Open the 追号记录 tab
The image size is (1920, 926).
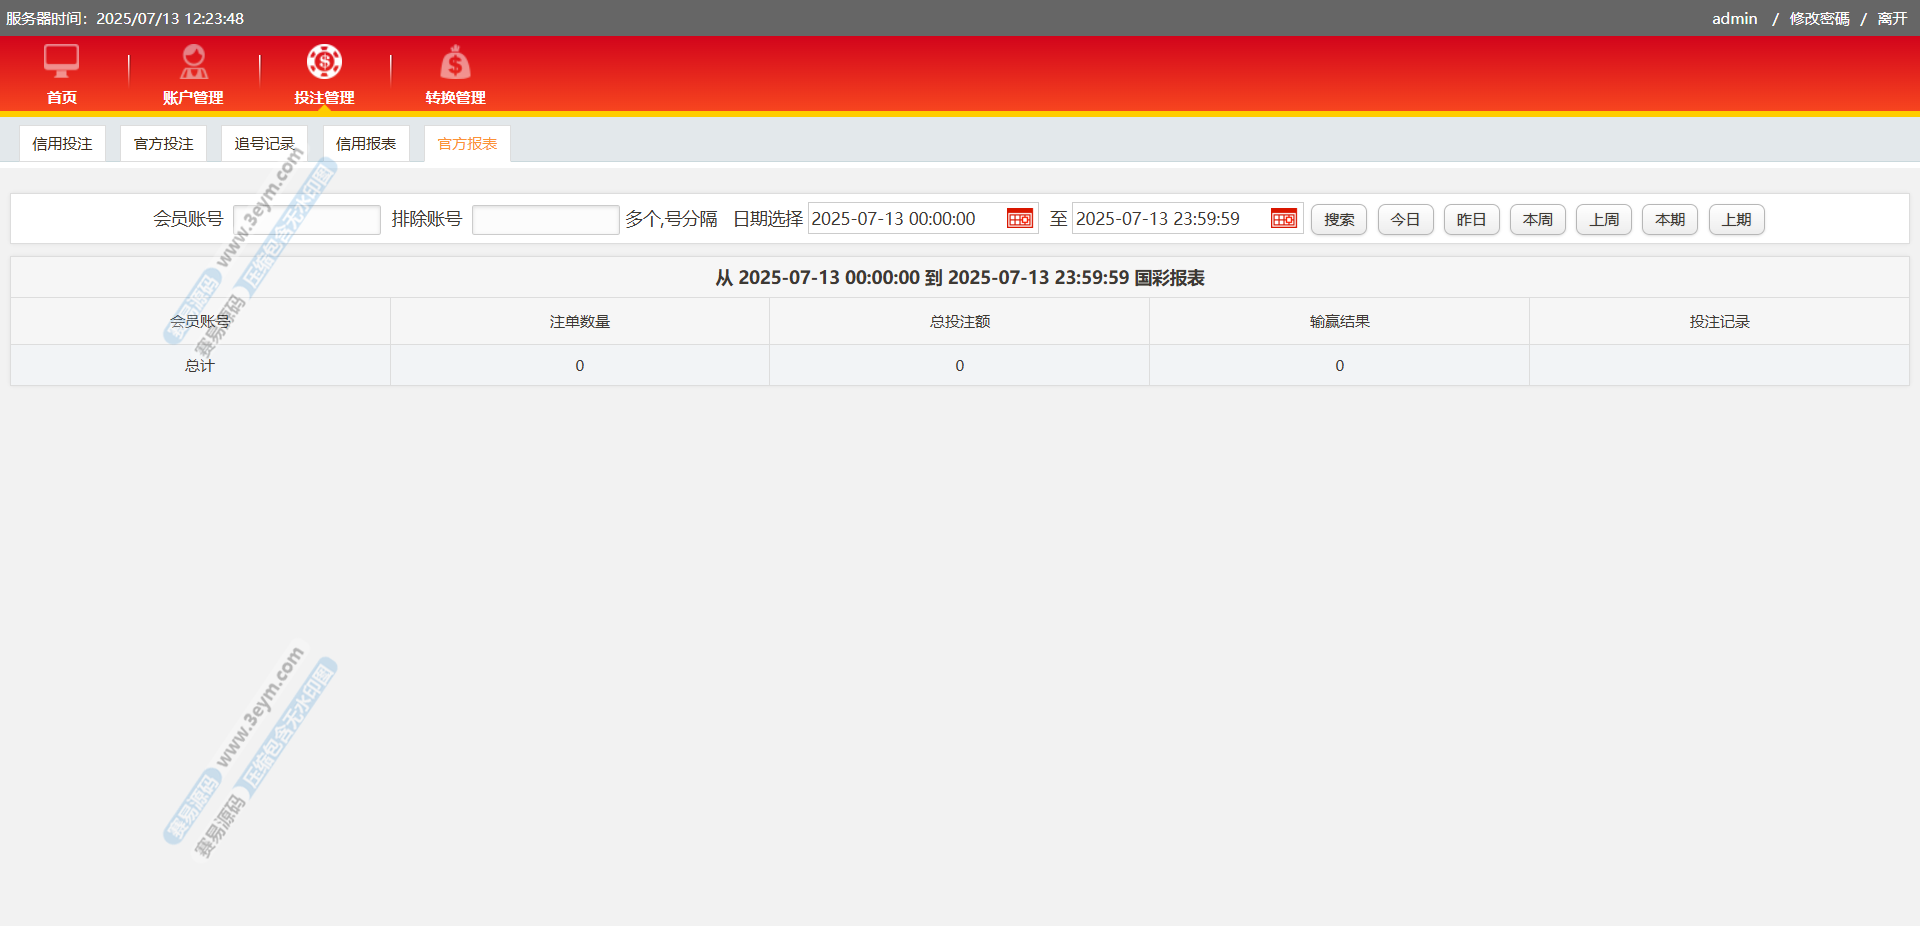click(x=264, y=144)
